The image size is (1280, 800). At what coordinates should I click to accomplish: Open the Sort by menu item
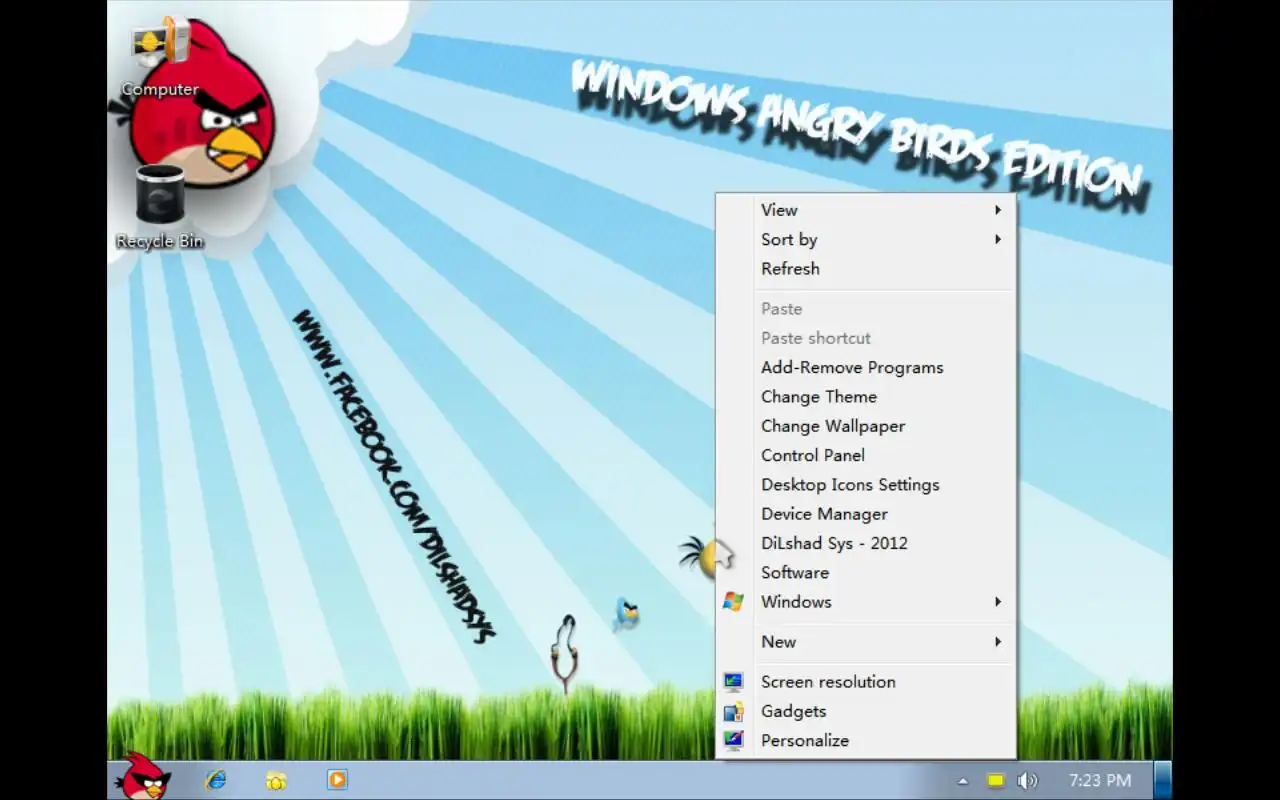(x=866, y=239)
